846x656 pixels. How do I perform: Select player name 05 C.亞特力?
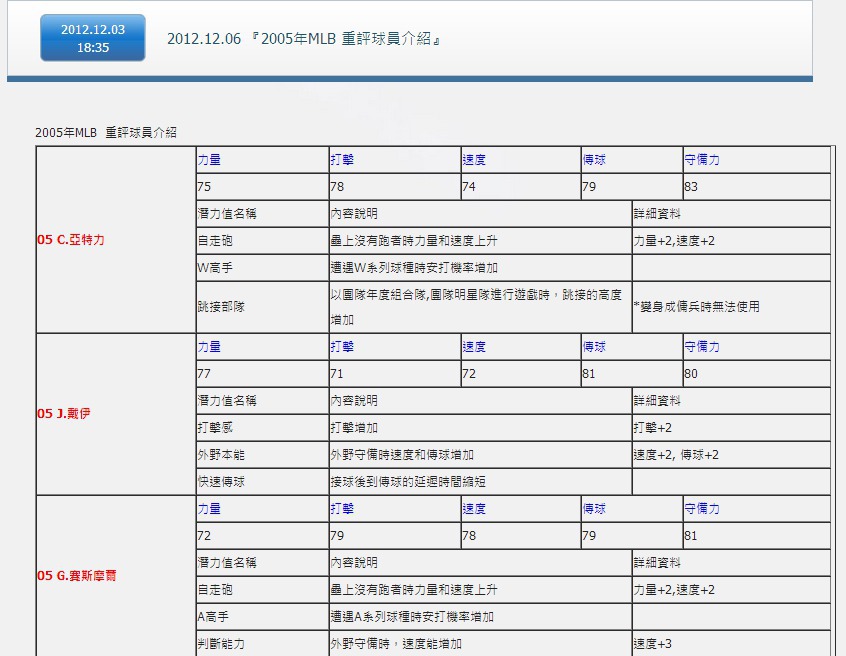(71, 241)
